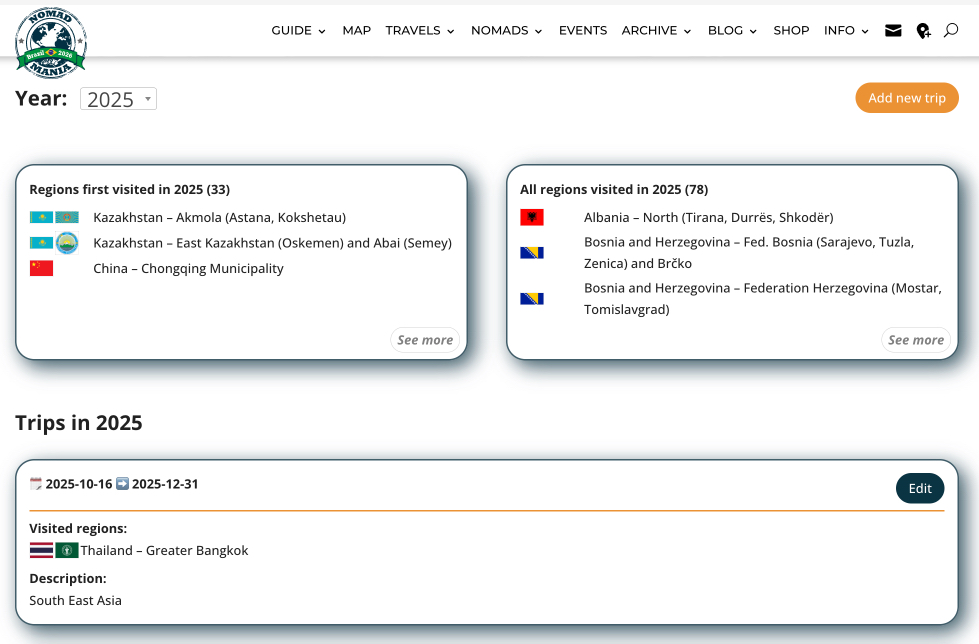Click the Add new trip button

(906, 98)
